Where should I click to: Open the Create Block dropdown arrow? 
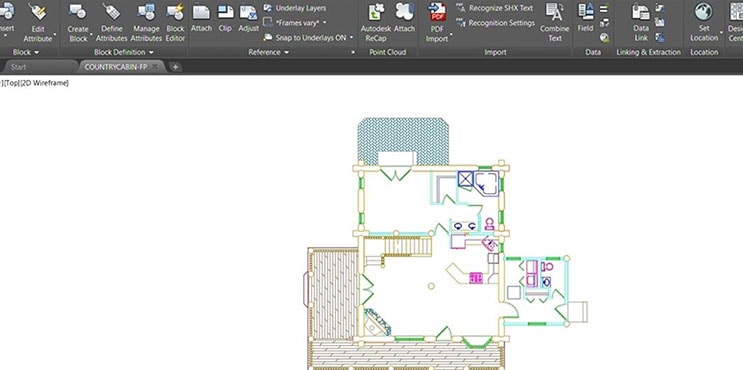(x=91, y=35)
